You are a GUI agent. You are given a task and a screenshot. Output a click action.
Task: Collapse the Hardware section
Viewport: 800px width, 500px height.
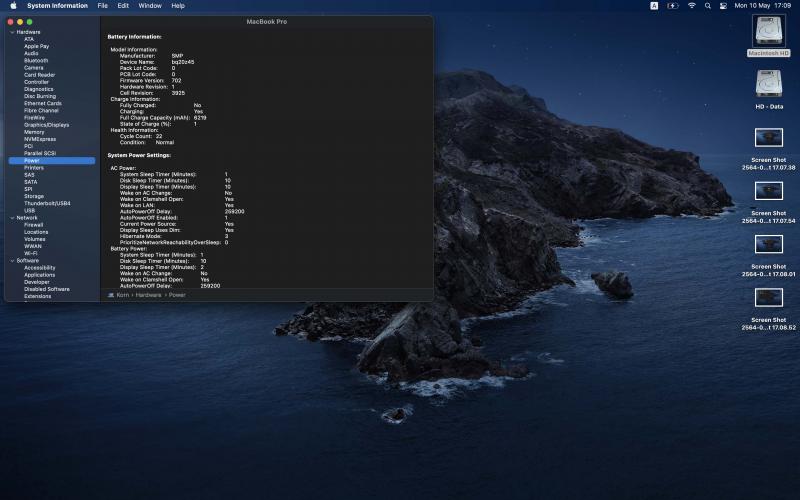[12, 32]
